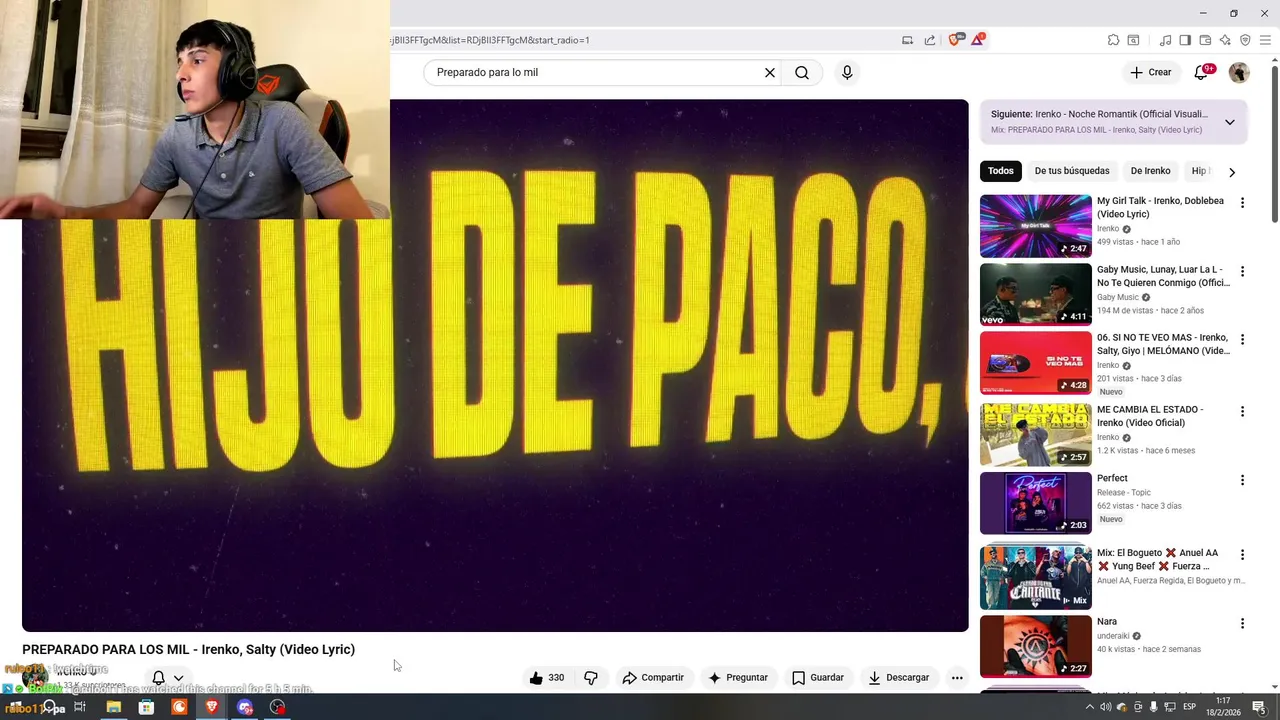The height and width of the screenshot is (720, 1280).
Task: Open options menu for Gaby Music video
Action: pyautogui.click(x=1242, y=272)
